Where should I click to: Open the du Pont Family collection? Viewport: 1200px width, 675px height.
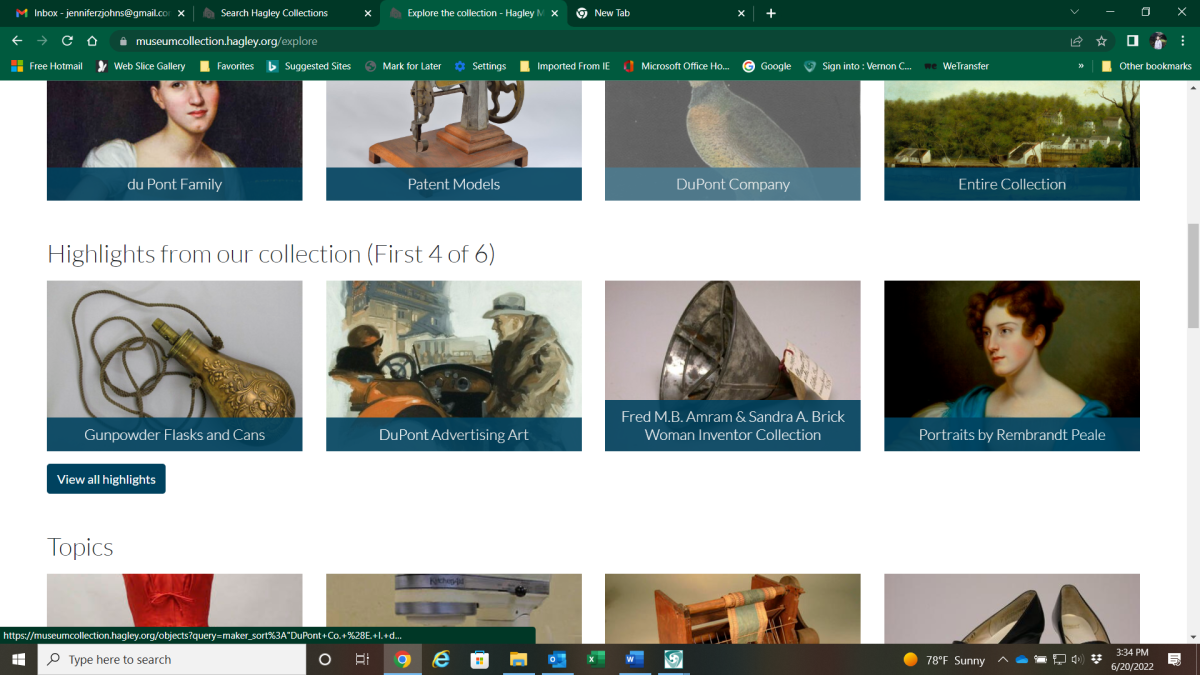tap(175, 141)
